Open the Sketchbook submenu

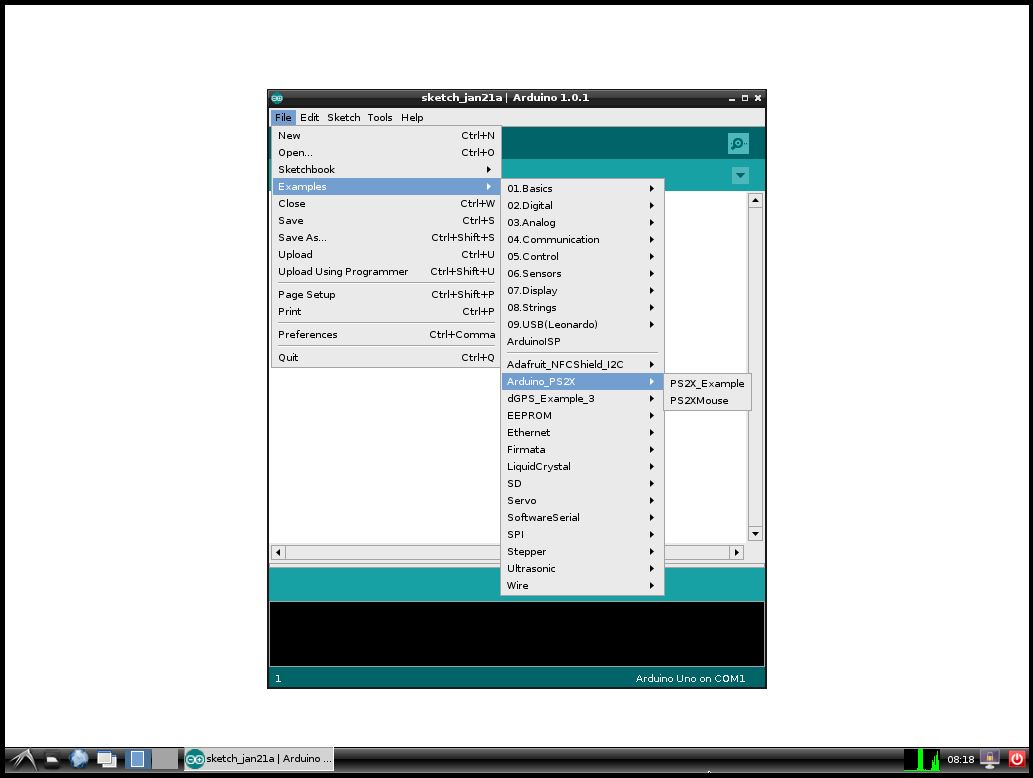[385, 169]
